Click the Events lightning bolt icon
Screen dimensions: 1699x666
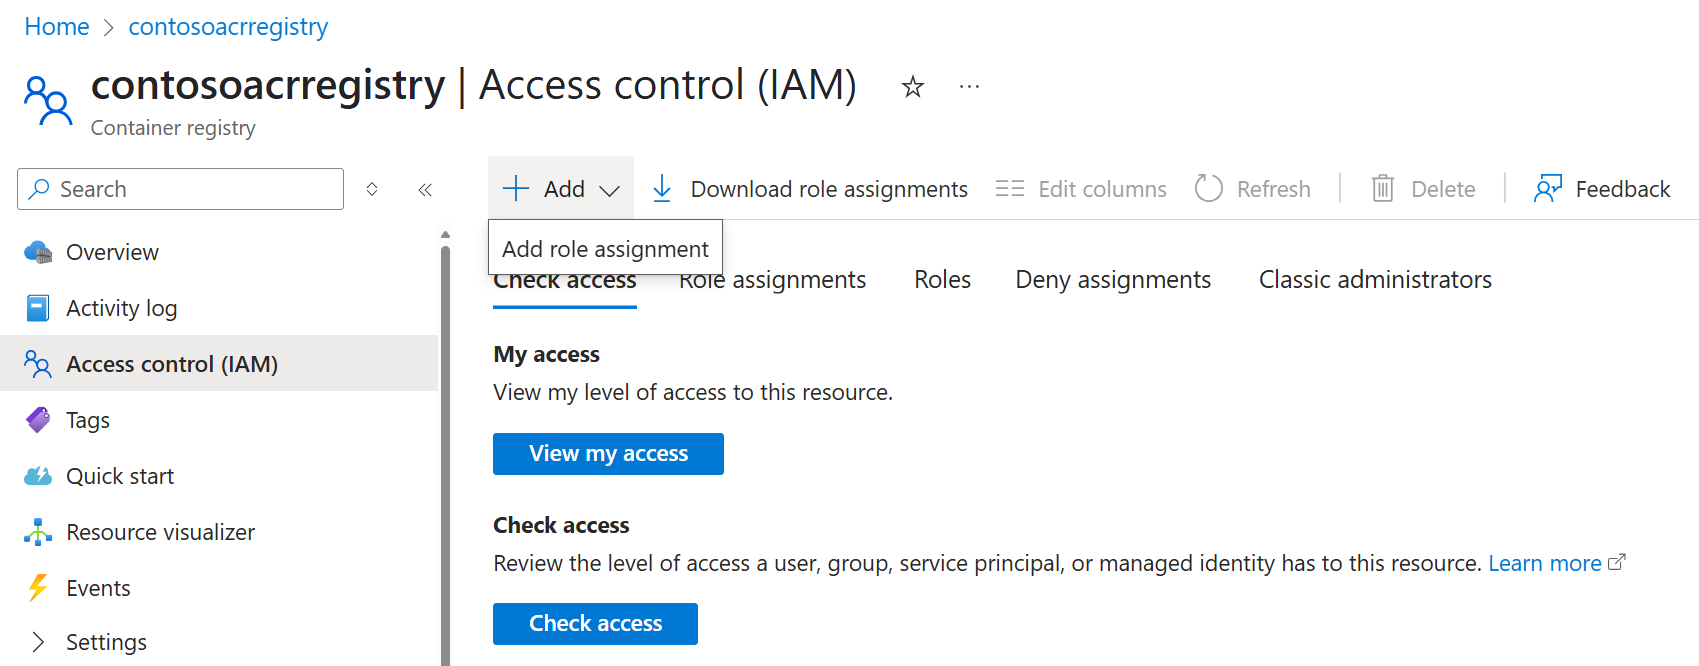[x=38, y=588]
